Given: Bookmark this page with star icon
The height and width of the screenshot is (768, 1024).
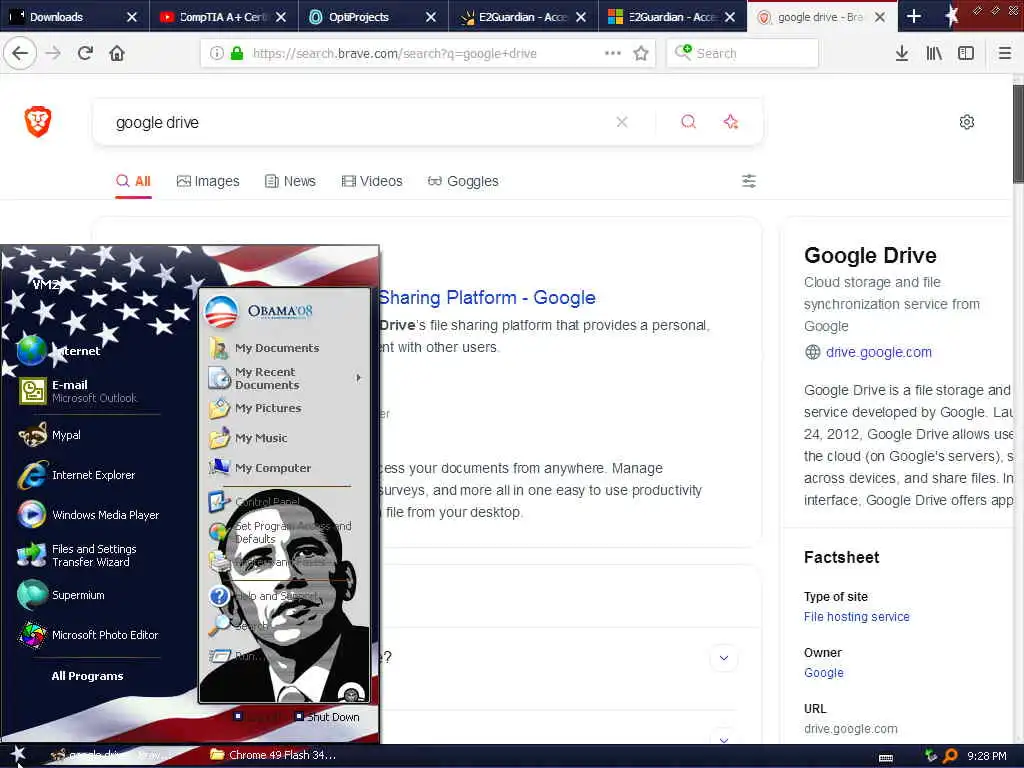Looking at the screenshot, I should pyautogui.click(x=641, y=54).
